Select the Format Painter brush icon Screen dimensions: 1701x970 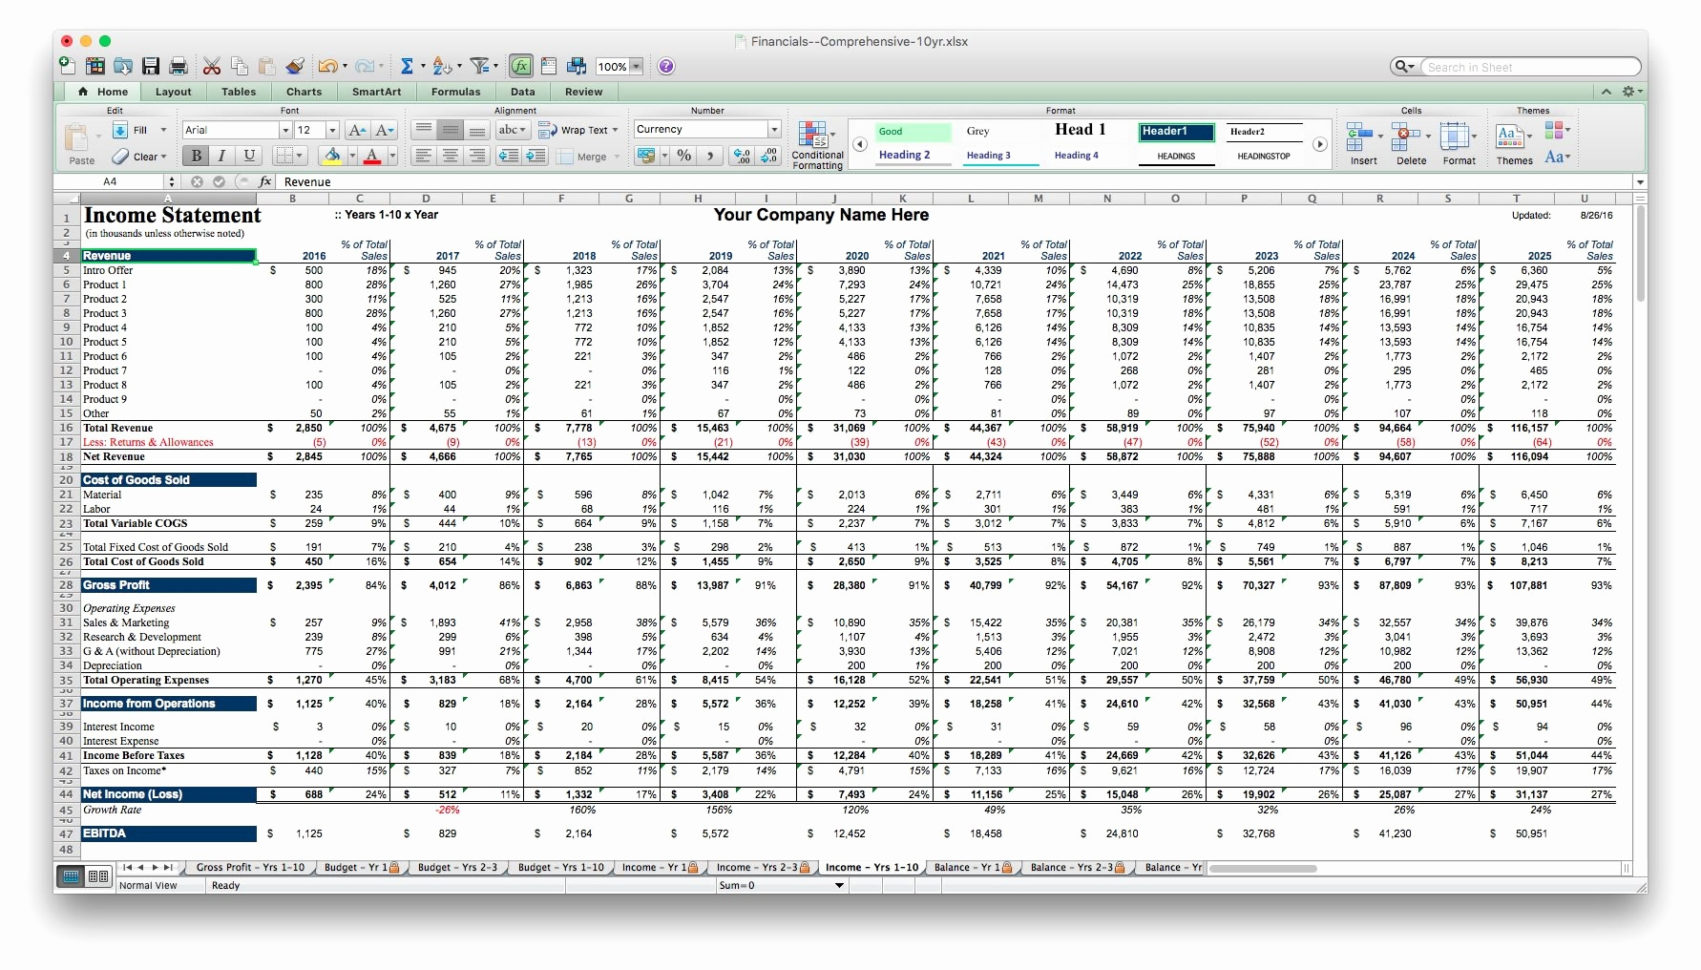point(293,66)
